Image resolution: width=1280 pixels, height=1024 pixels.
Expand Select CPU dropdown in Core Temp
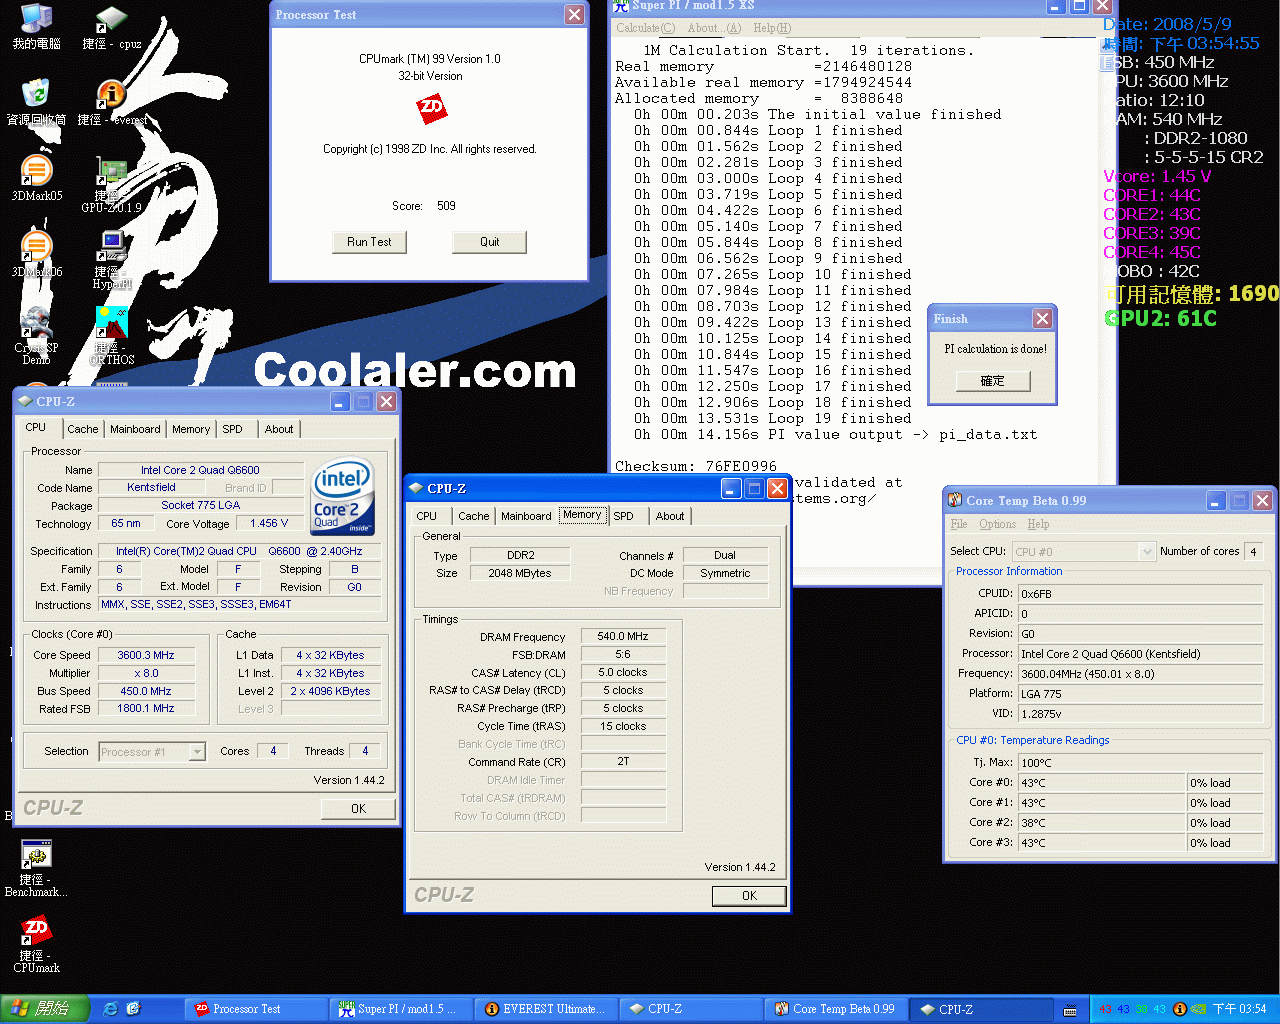1146,552
